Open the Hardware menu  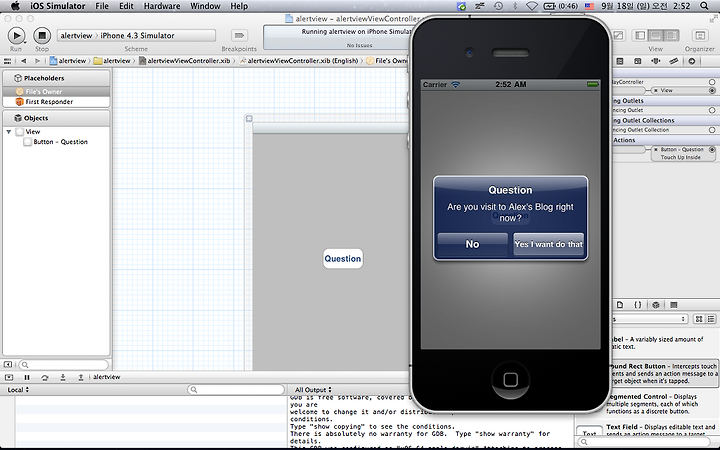(162, 6)
